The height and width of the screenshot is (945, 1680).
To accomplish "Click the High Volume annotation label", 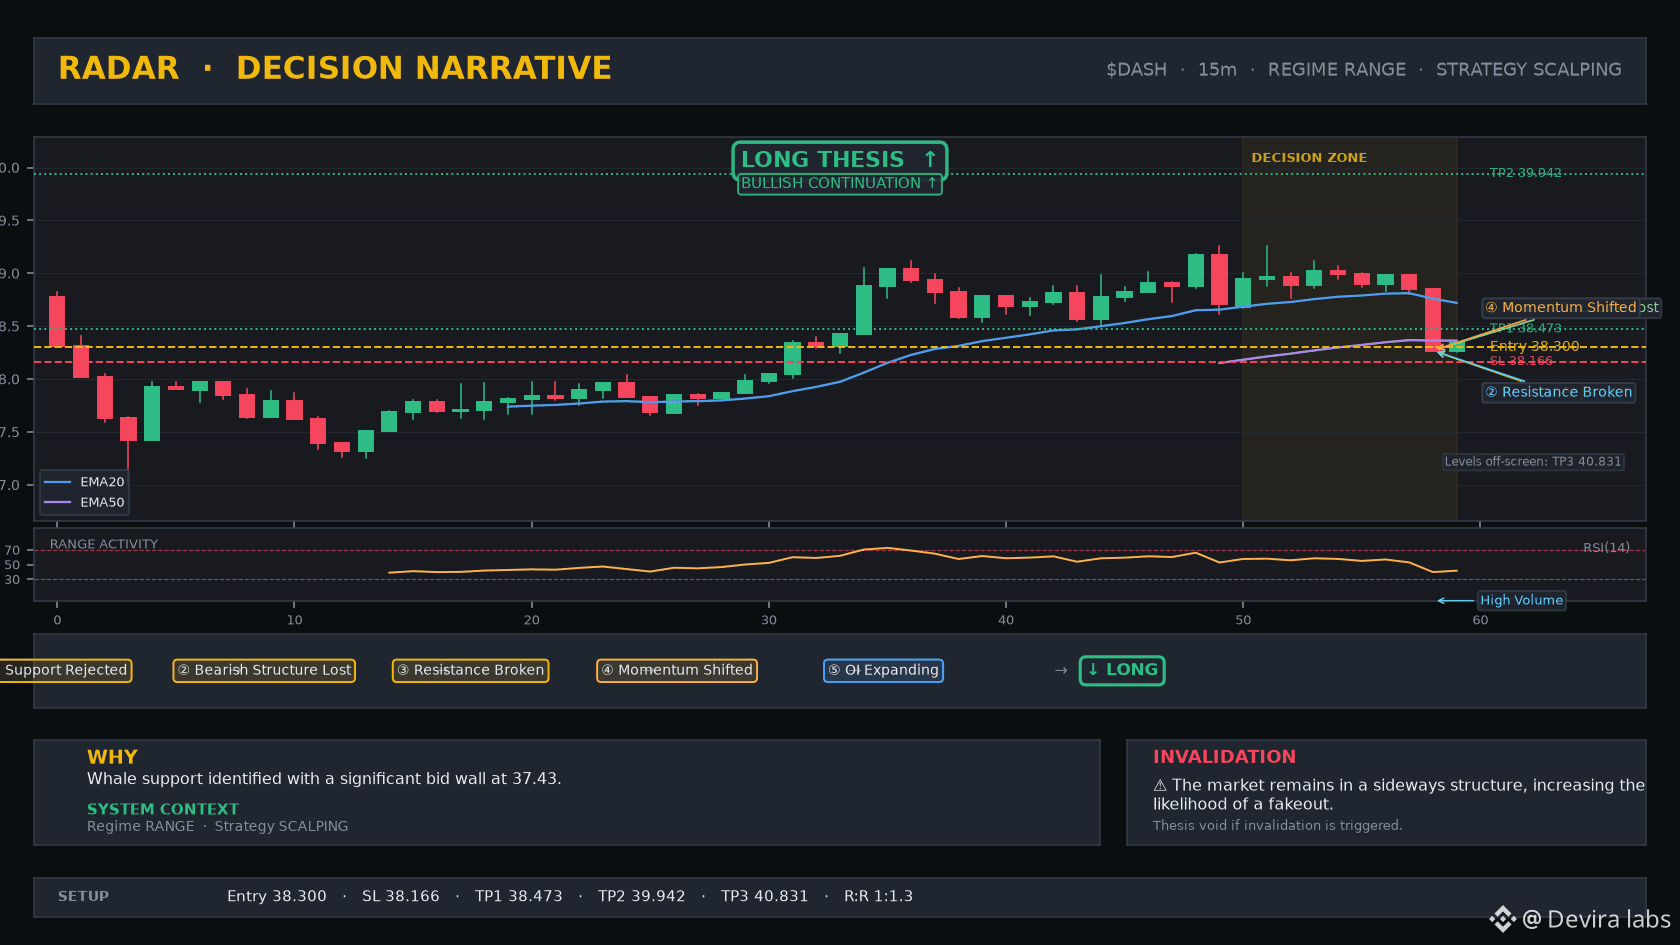I will click(1521, 600).
